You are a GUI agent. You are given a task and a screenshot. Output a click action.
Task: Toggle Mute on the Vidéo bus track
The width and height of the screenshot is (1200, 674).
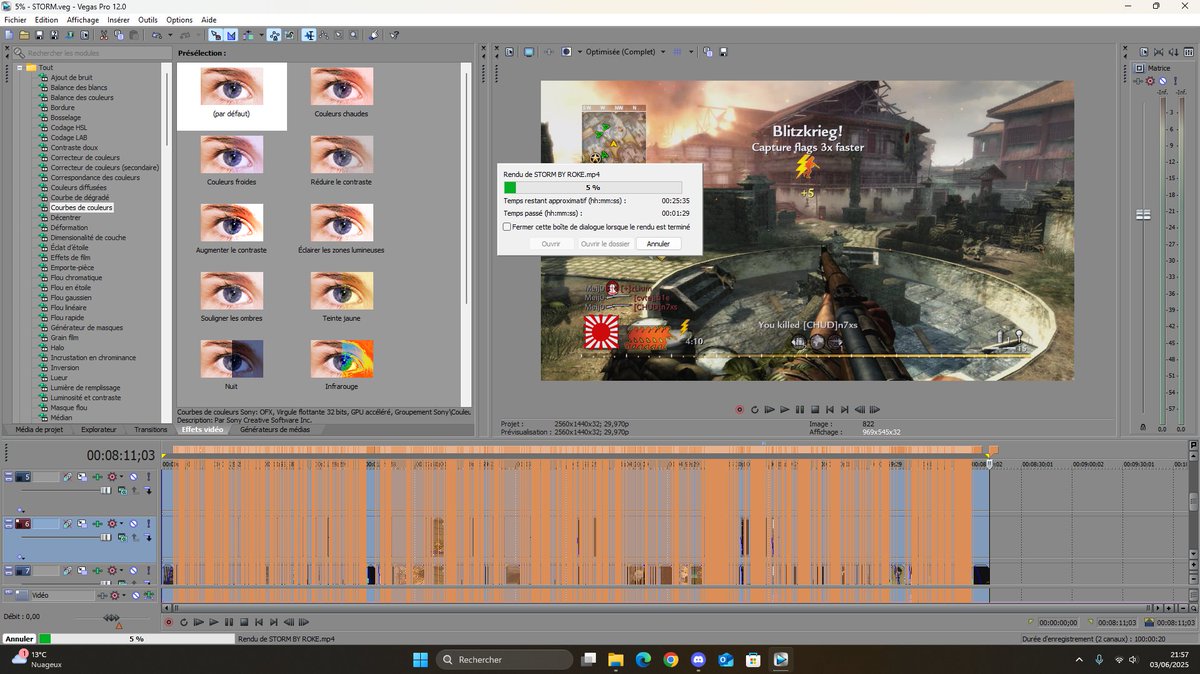pyautogui.click(x=136, y=595)
